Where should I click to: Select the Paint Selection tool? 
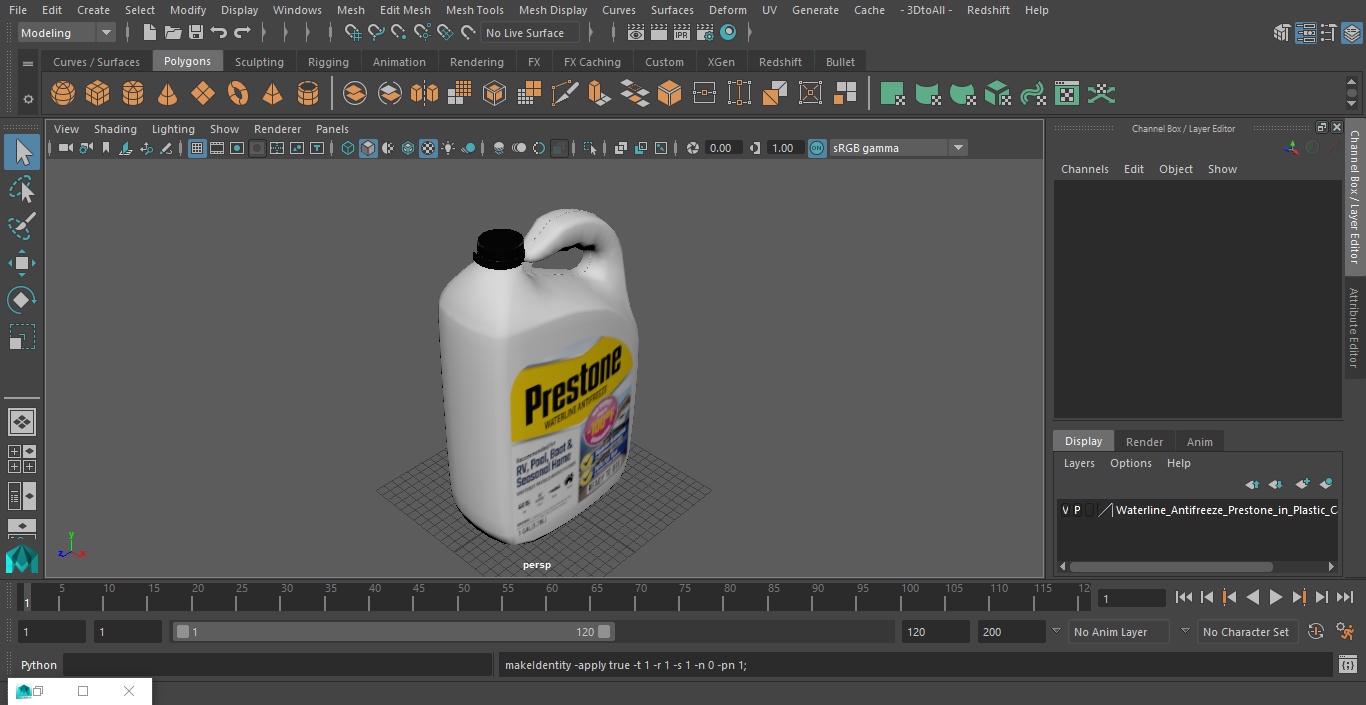tap(21, 226)
